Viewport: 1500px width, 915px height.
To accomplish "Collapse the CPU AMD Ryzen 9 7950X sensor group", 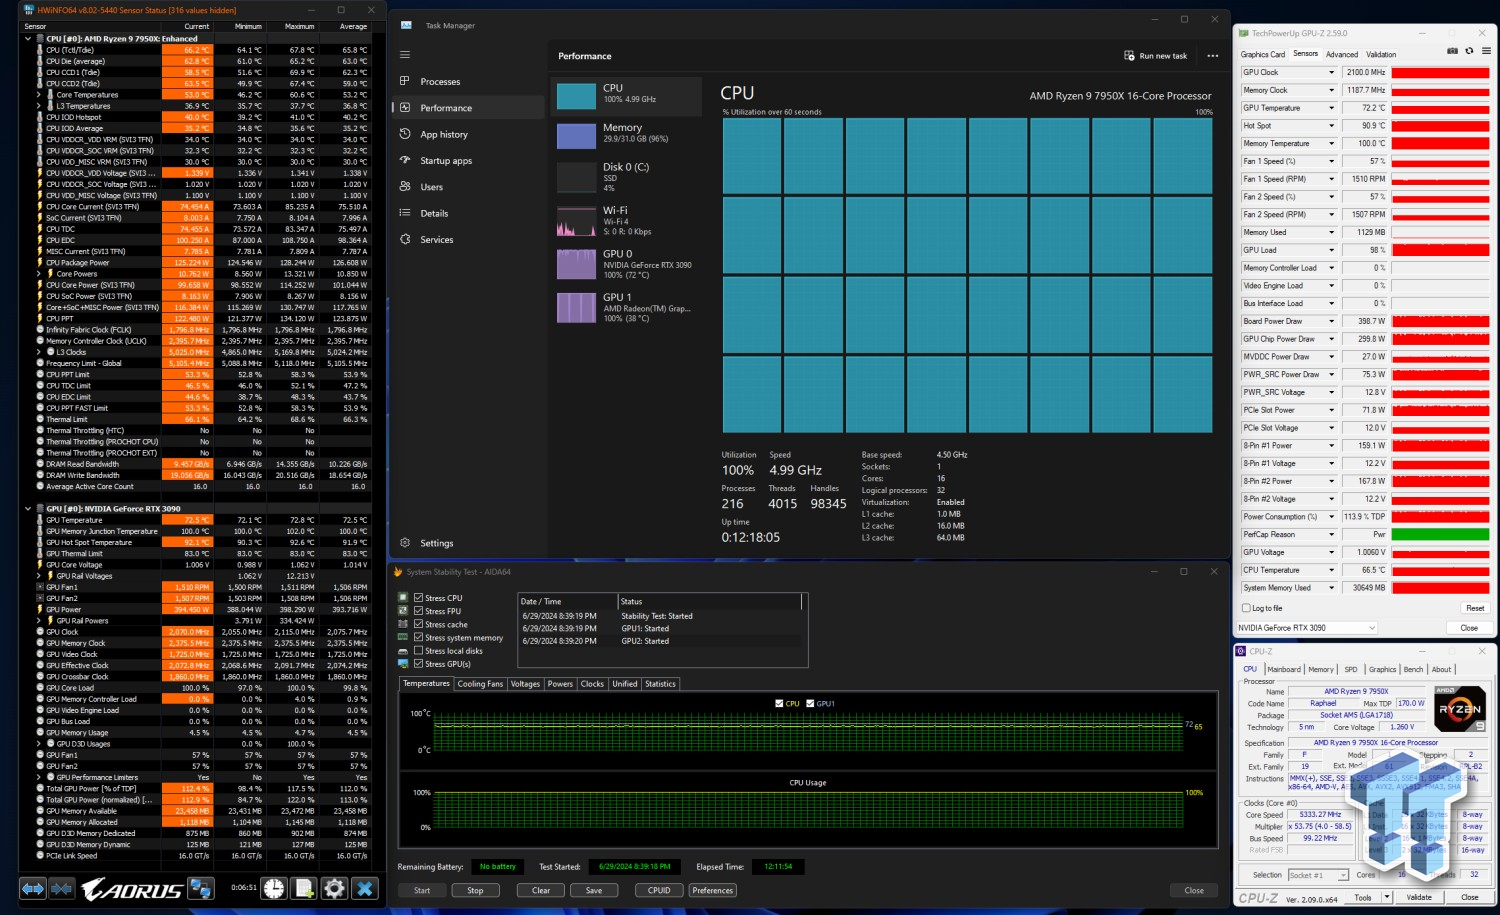I will (27, 39).
